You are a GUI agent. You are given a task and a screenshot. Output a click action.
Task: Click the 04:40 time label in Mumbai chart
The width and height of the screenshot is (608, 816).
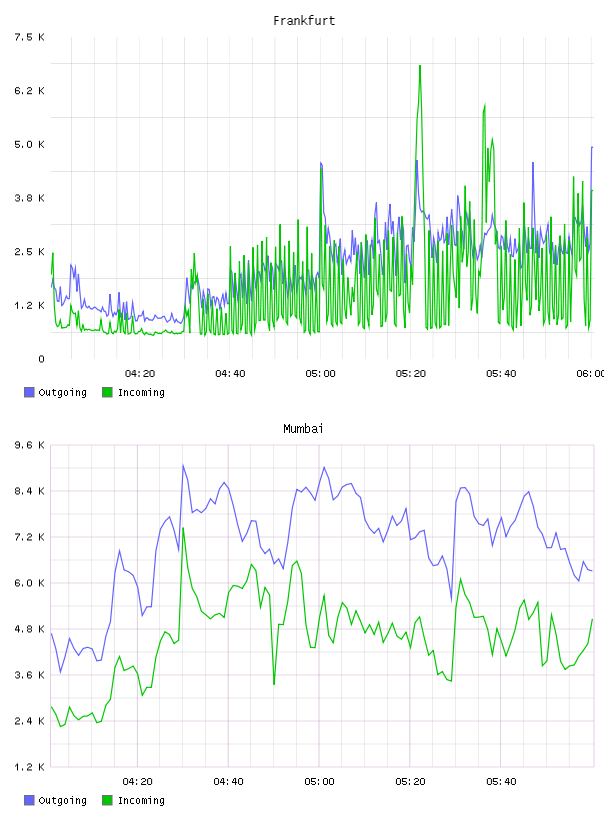tap(229, 782)
